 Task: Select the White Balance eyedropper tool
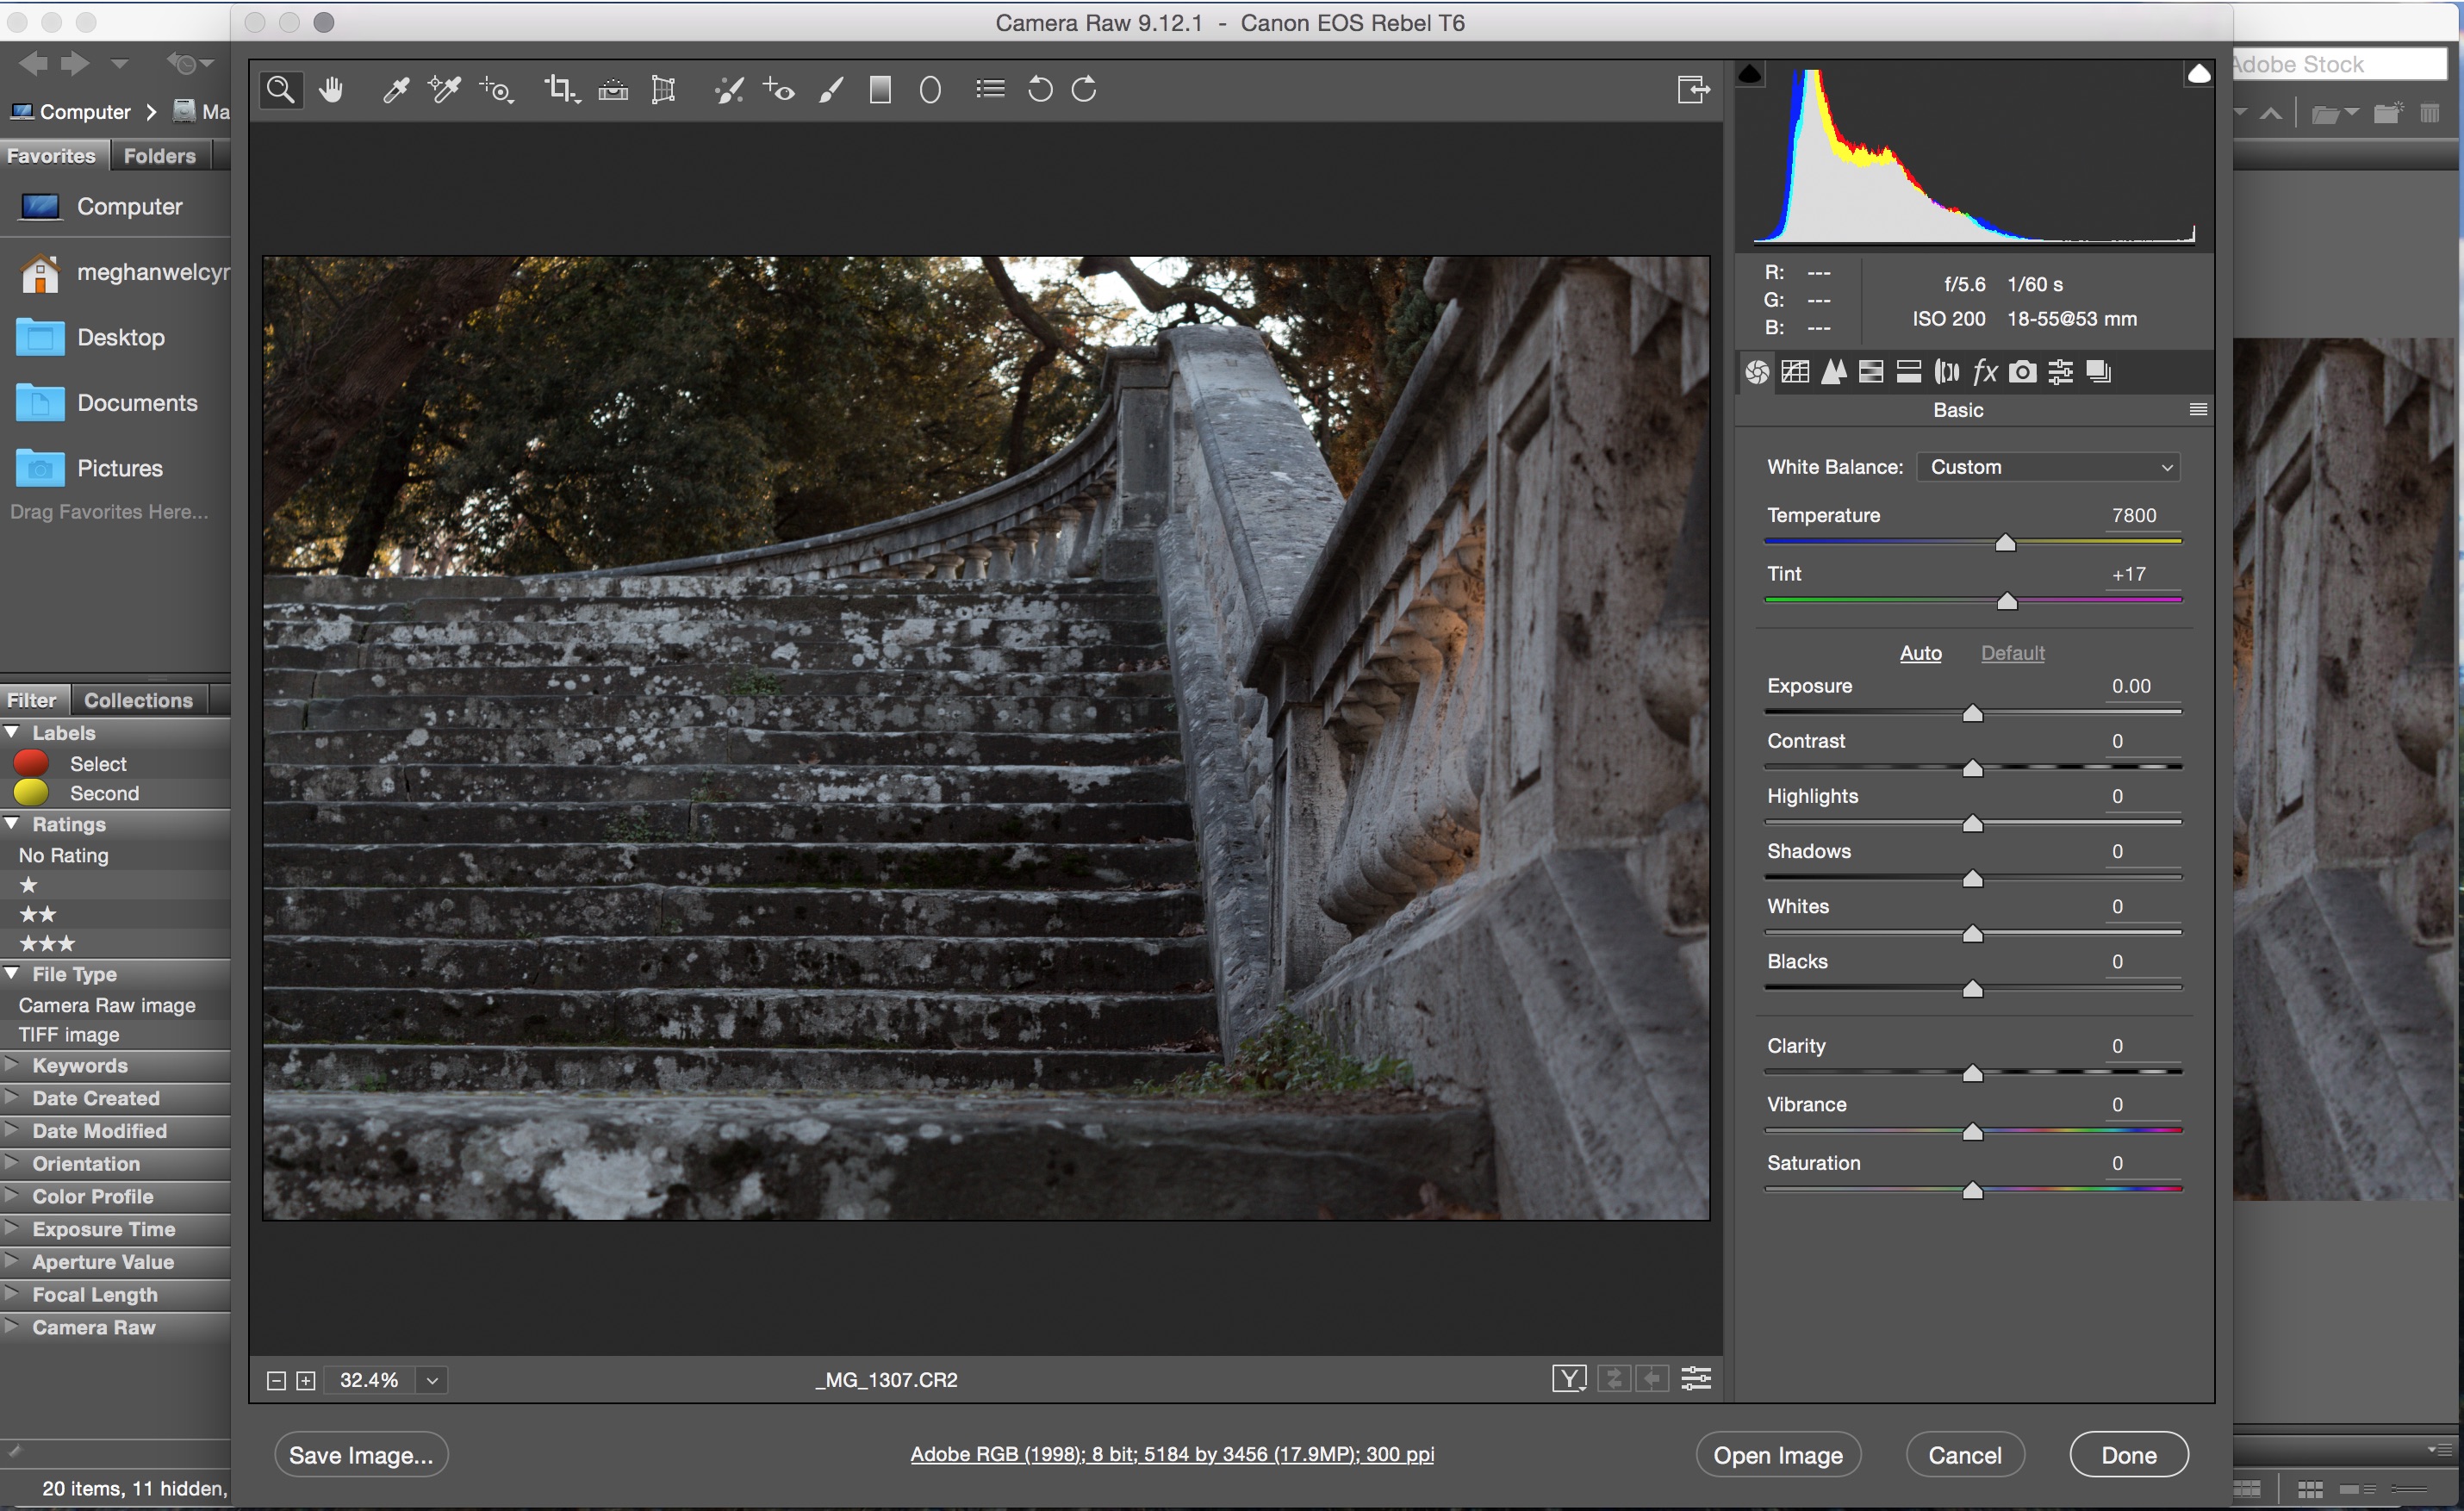click(x=396, y=89)
